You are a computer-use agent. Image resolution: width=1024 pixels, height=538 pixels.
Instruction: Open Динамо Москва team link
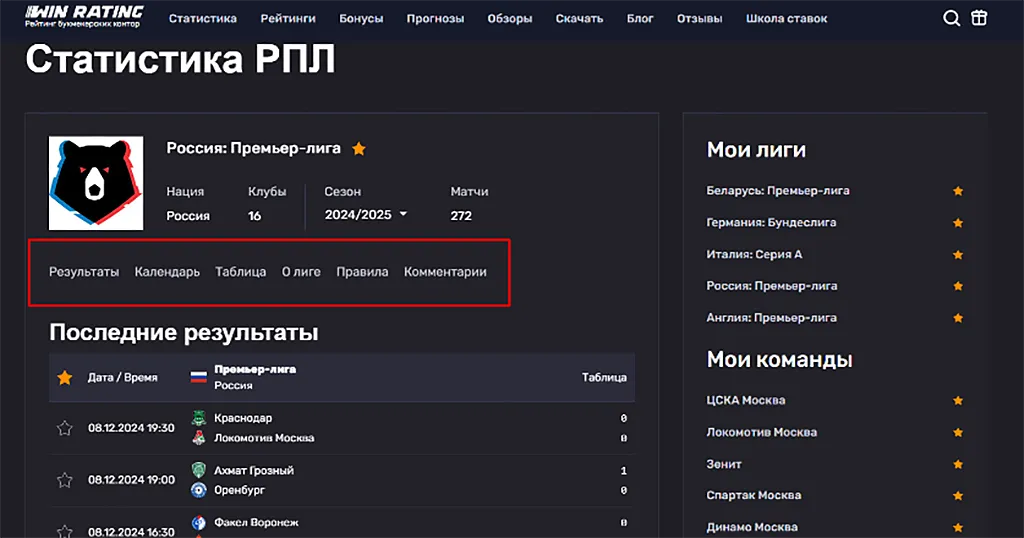point(752,527)
